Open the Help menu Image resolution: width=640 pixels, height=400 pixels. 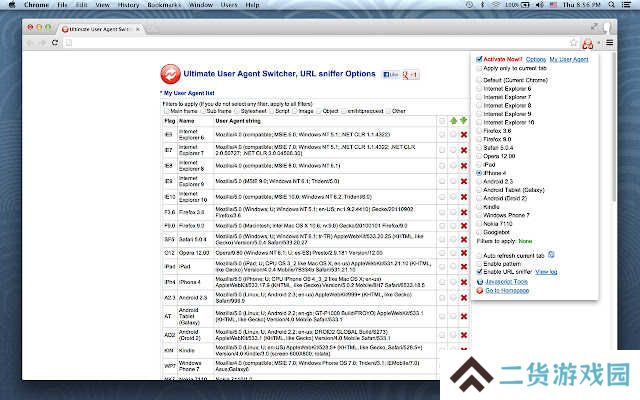[253, 5]
